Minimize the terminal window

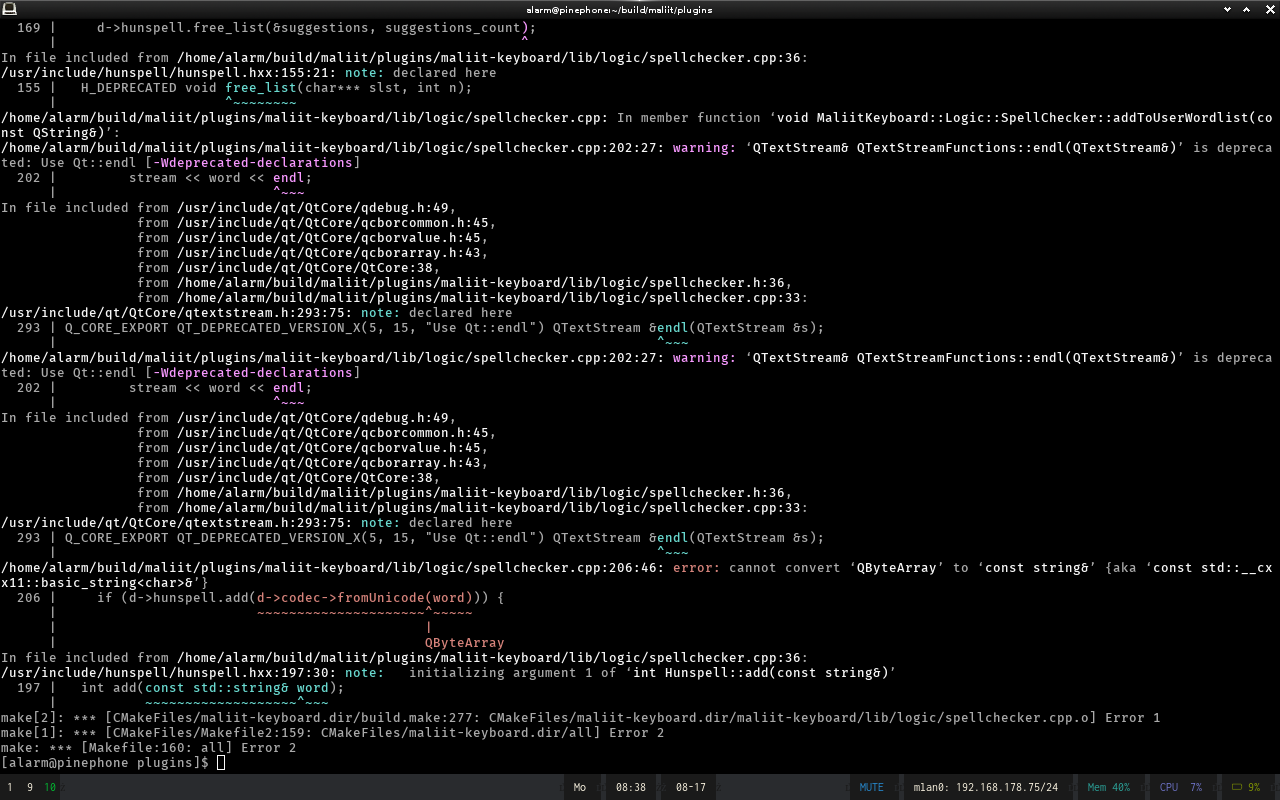[1228, 9]
